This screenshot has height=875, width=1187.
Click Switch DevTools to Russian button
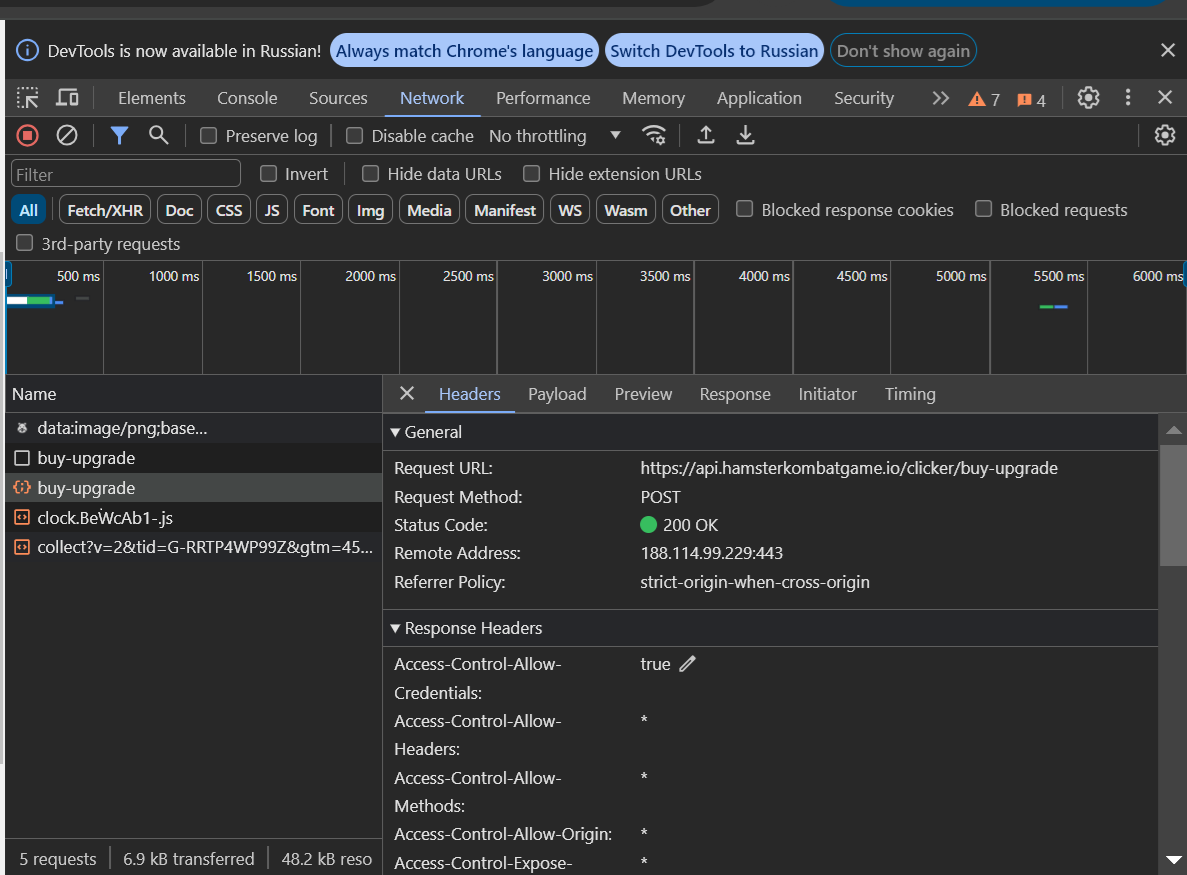[x=714, y=51]
